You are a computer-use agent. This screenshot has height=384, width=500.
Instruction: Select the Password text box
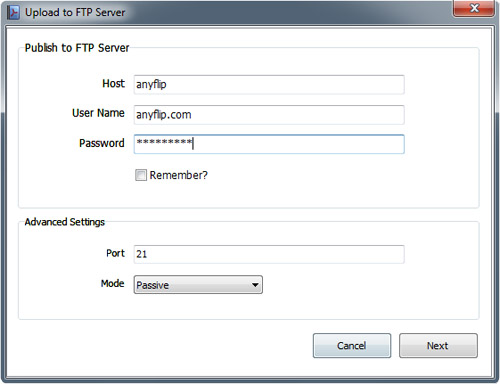click(x=269, y=144)
